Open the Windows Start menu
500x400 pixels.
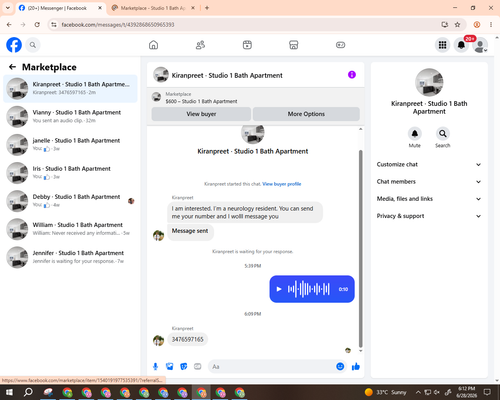(9, 392)
